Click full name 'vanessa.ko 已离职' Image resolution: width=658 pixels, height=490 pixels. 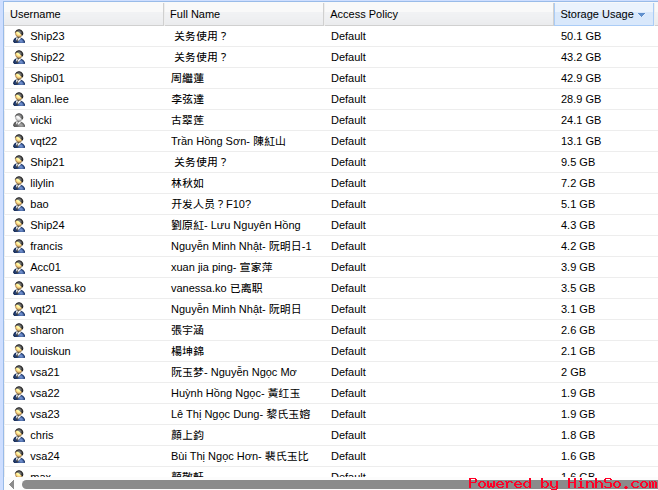tap(217, 288)
